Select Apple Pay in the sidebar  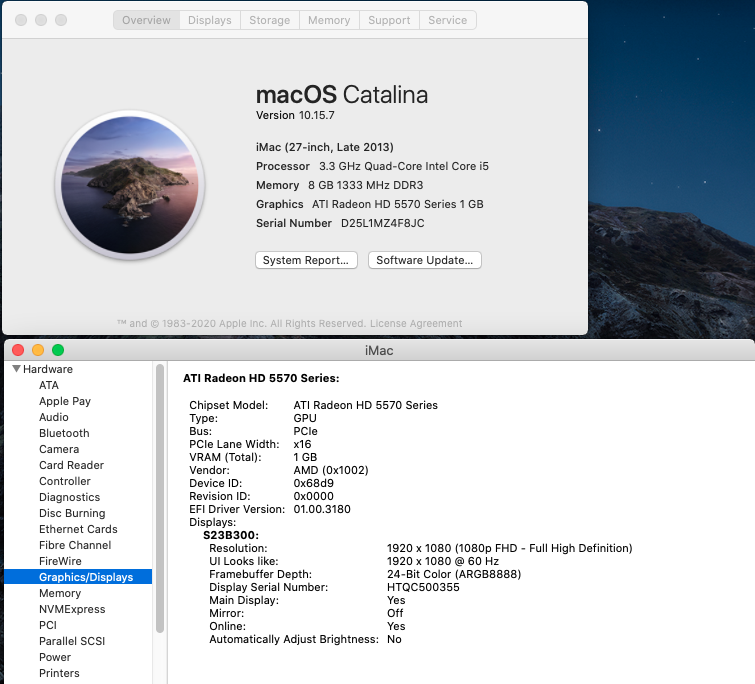click(x=65, y=401)
